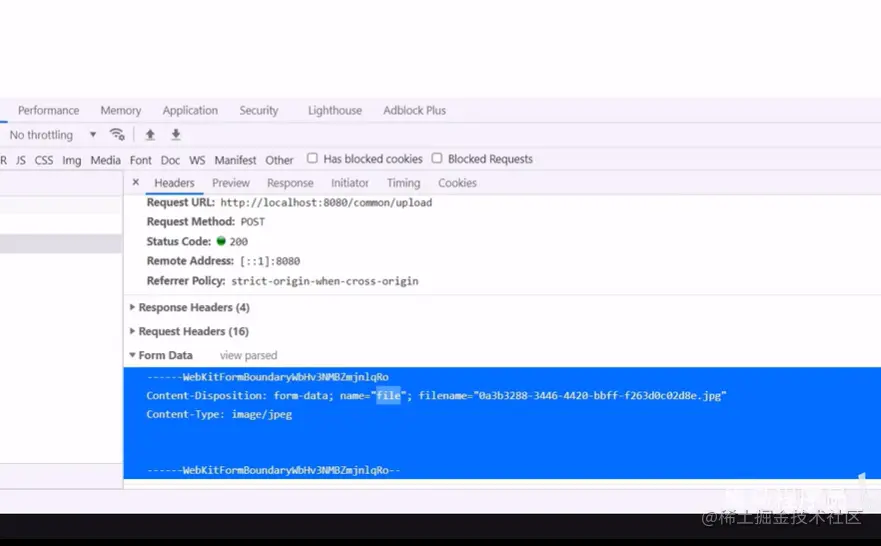
Task: Switch to the Memory tab
Action: pyautogui.click(x=121, y=110)
